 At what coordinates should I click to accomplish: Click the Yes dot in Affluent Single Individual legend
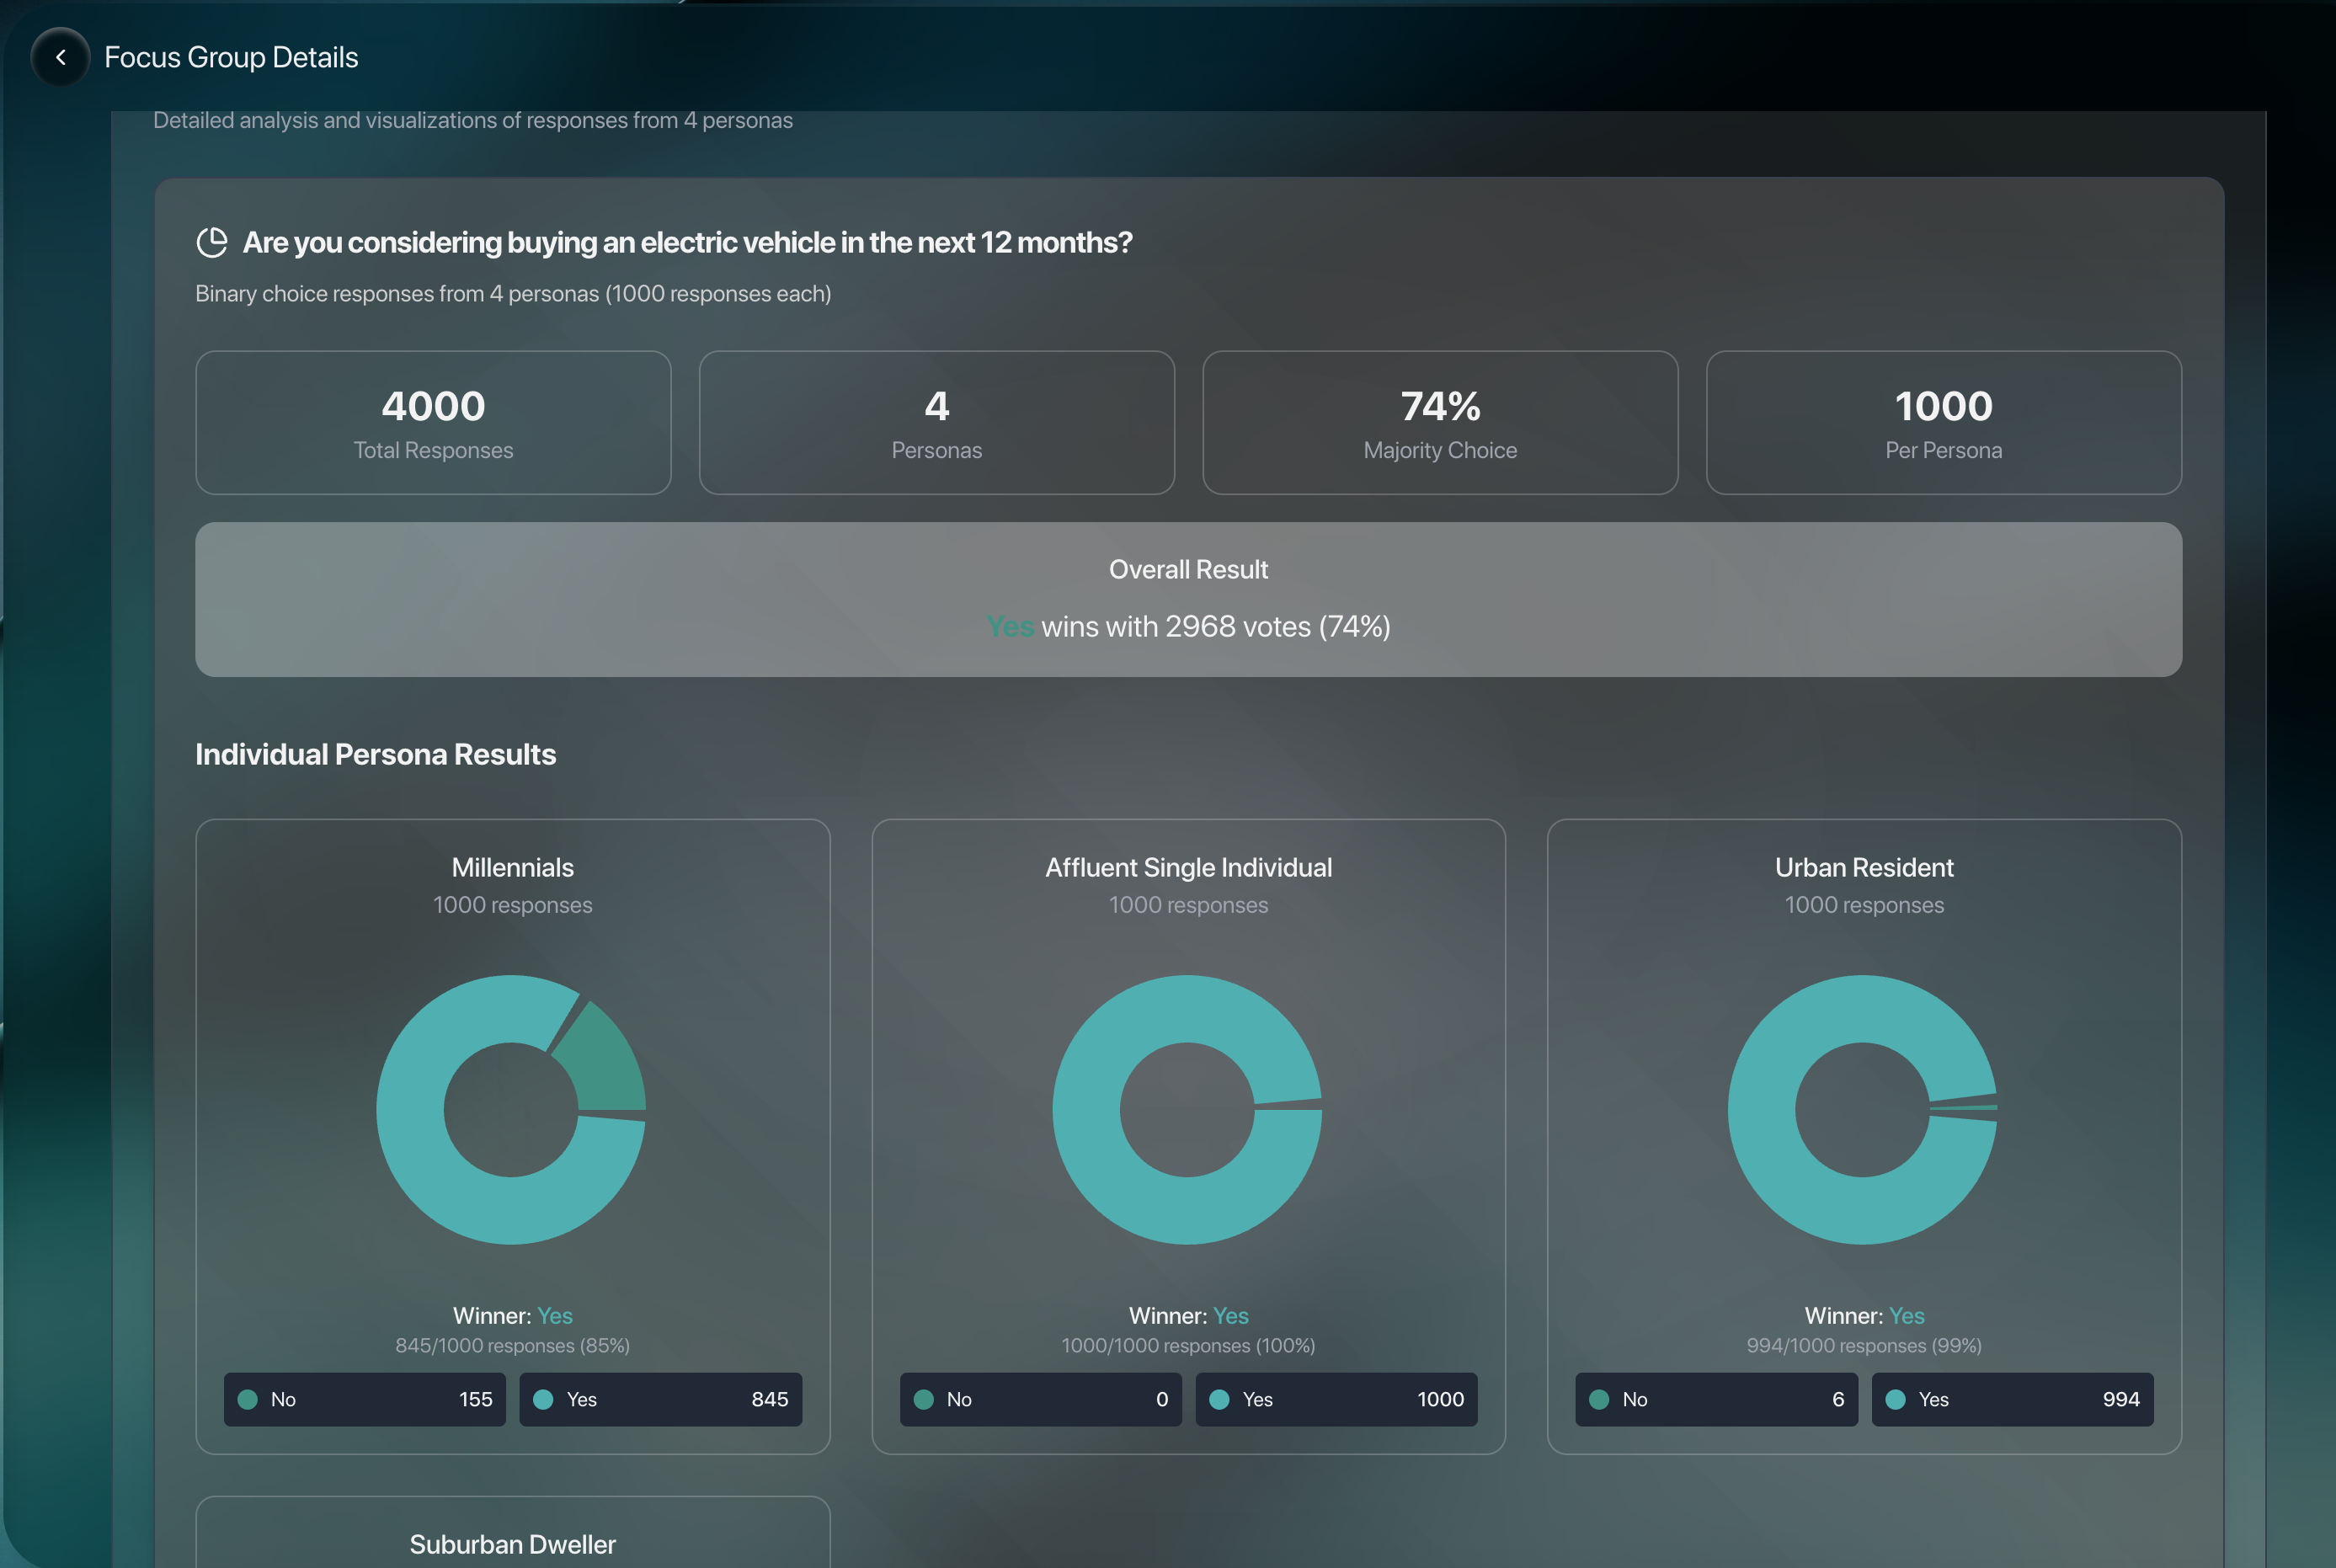coord(1221,1399)
